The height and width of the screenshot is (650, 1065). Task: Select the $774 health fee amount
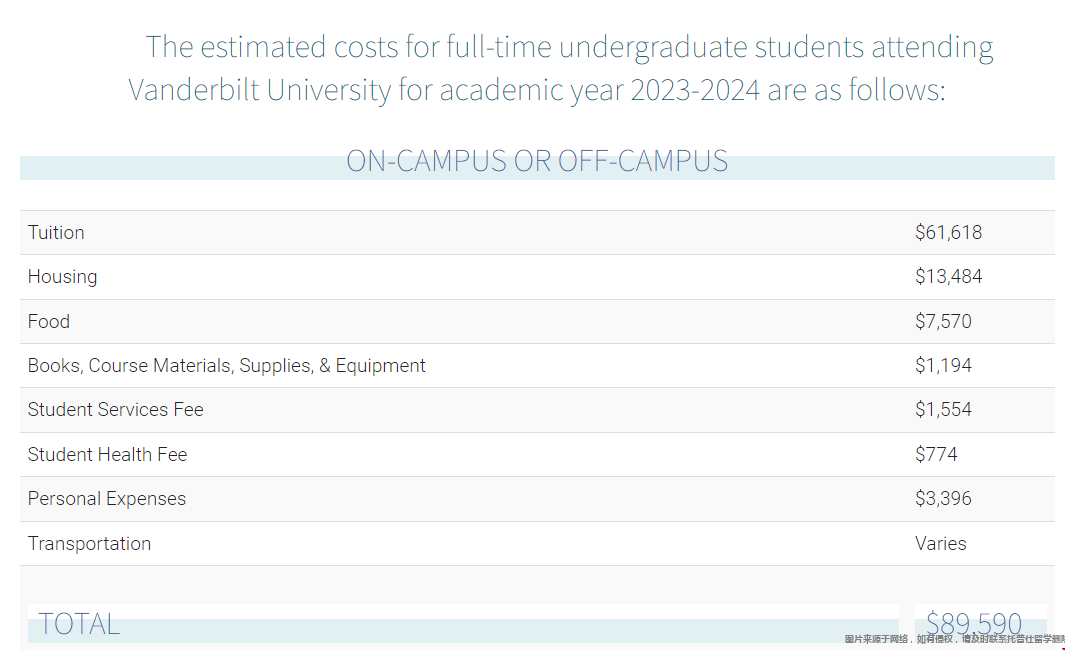(x=936, y=454)
